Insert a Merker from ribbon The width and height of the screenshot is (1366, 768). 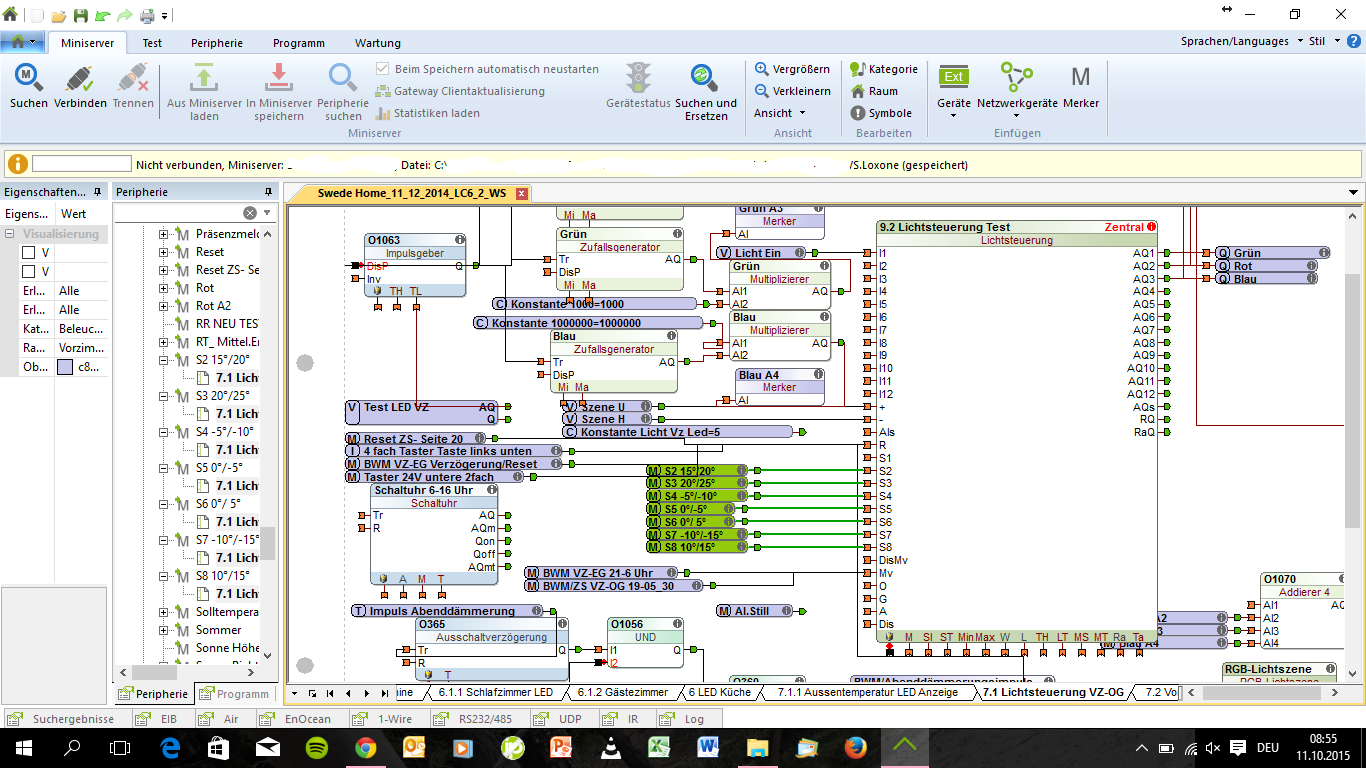1080,78
